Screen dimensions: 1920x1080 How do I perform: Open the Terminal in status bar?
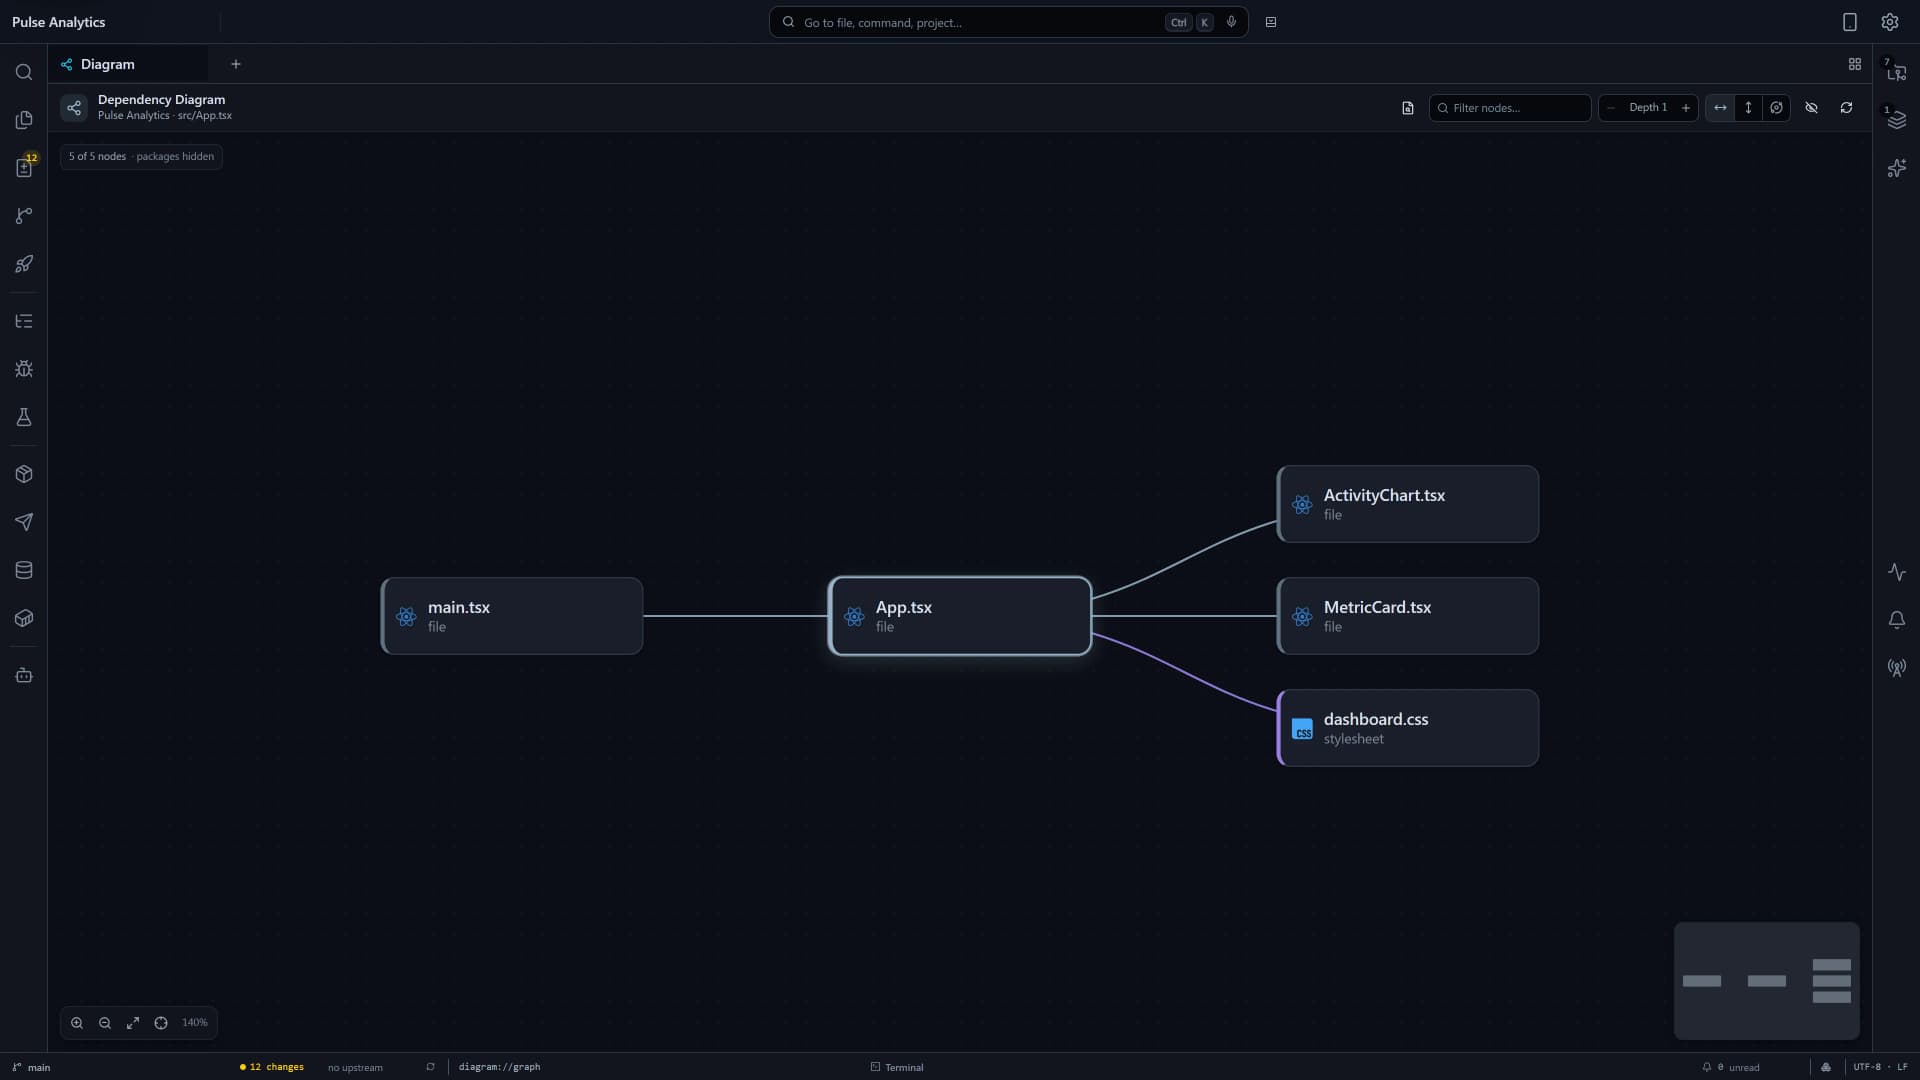pyautogui.click(x=897, y=1067)
